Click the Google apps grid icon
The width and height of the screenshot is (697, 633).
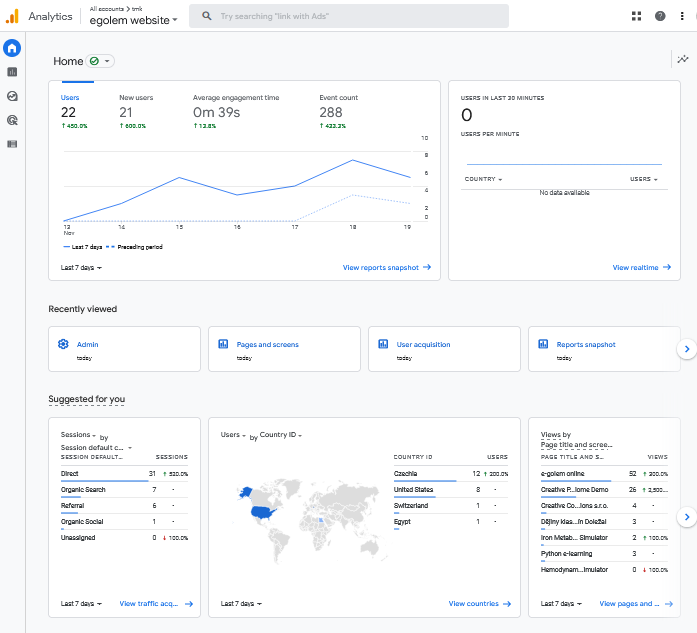point(637,16)
